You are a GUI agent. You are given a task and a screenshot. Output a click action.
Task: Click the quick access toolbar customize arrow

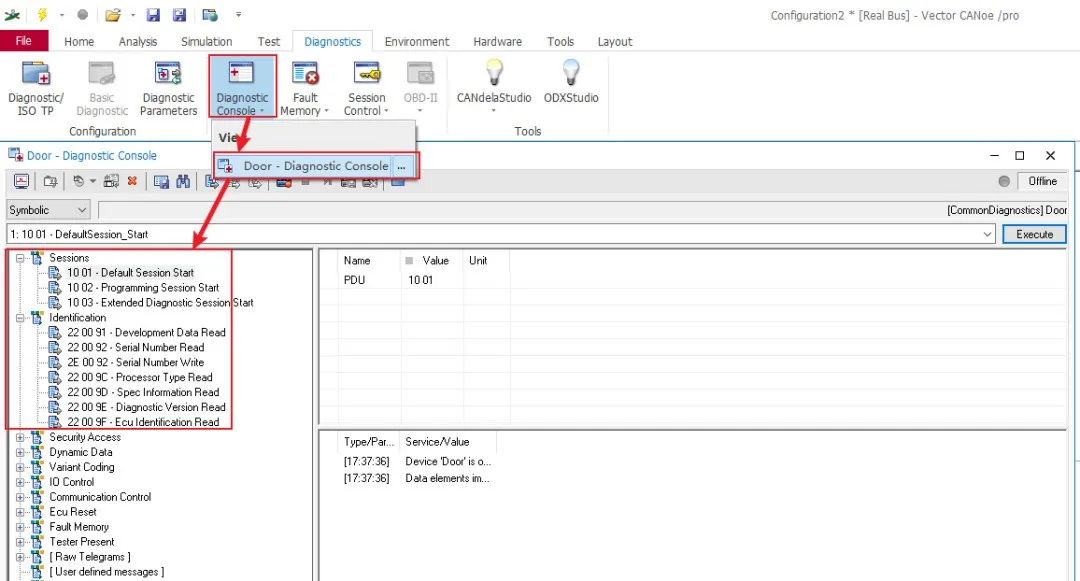[238, 14]
